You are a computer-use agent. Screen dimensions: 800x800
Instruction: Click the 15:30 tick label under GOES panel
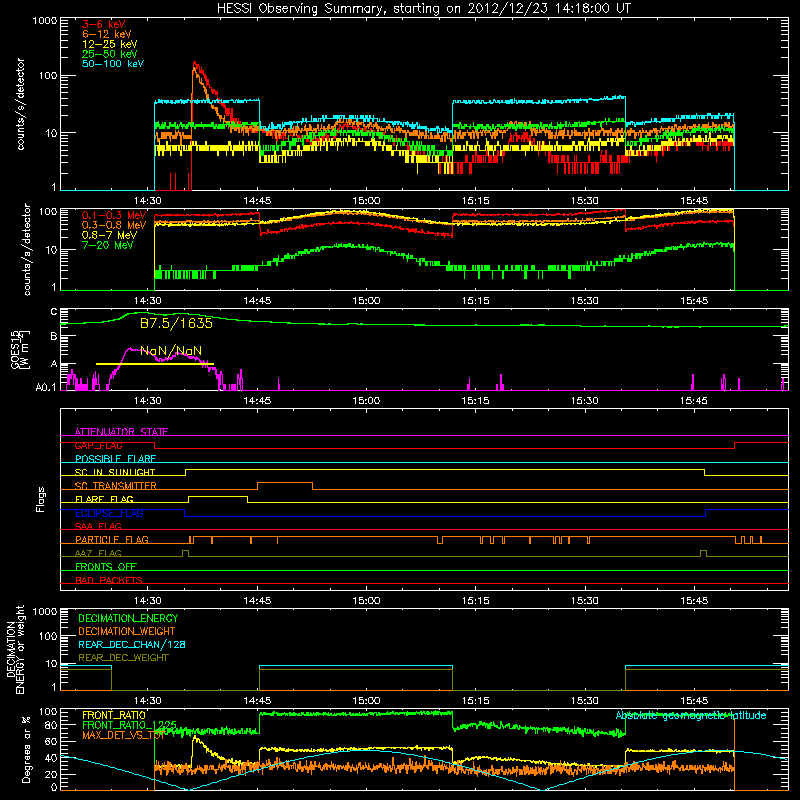coord(585,401)
